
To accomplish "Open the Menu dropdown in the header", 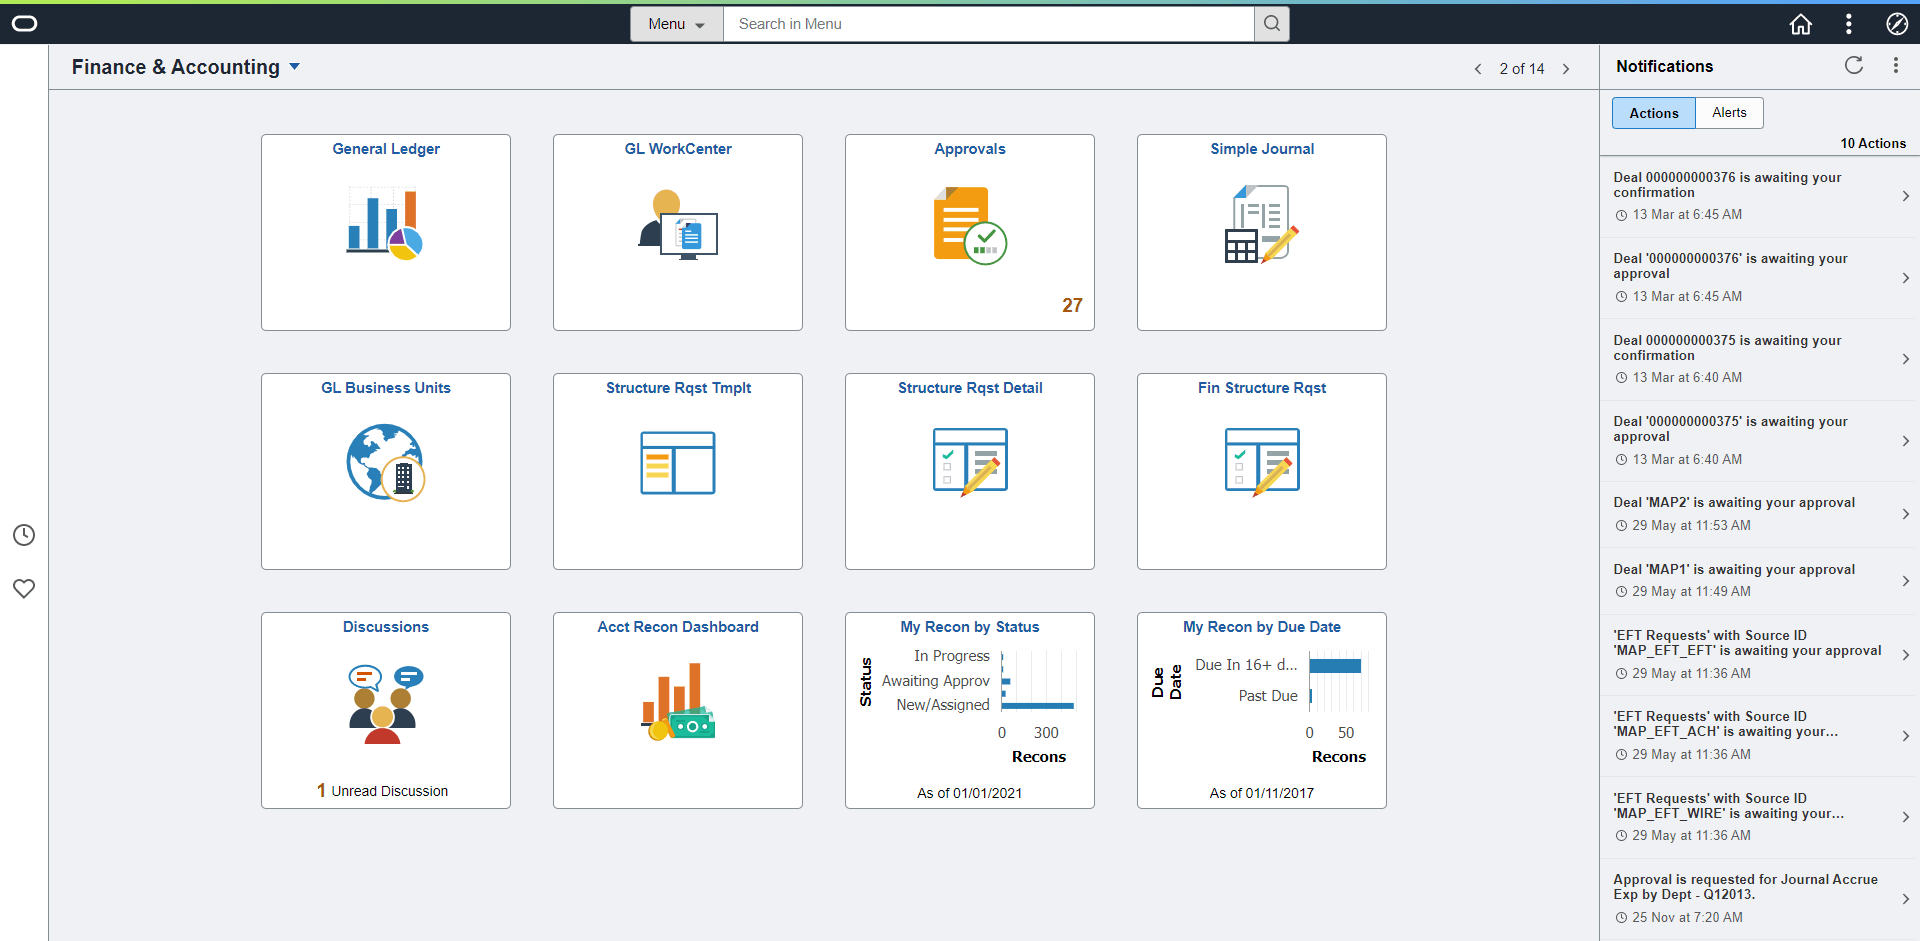I will (x=675, y=23).
